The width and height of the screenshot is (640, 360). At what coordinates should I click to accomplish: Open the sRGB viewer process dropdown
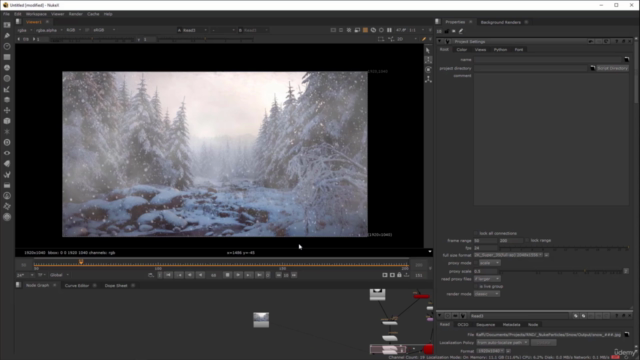[104, 30]
